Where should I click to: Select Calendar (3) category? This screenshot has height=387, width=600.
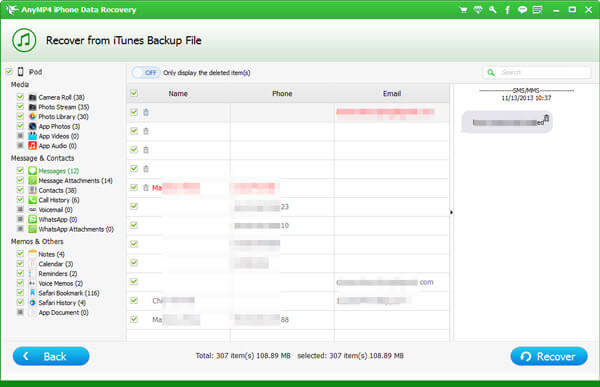tap(56, 264)
